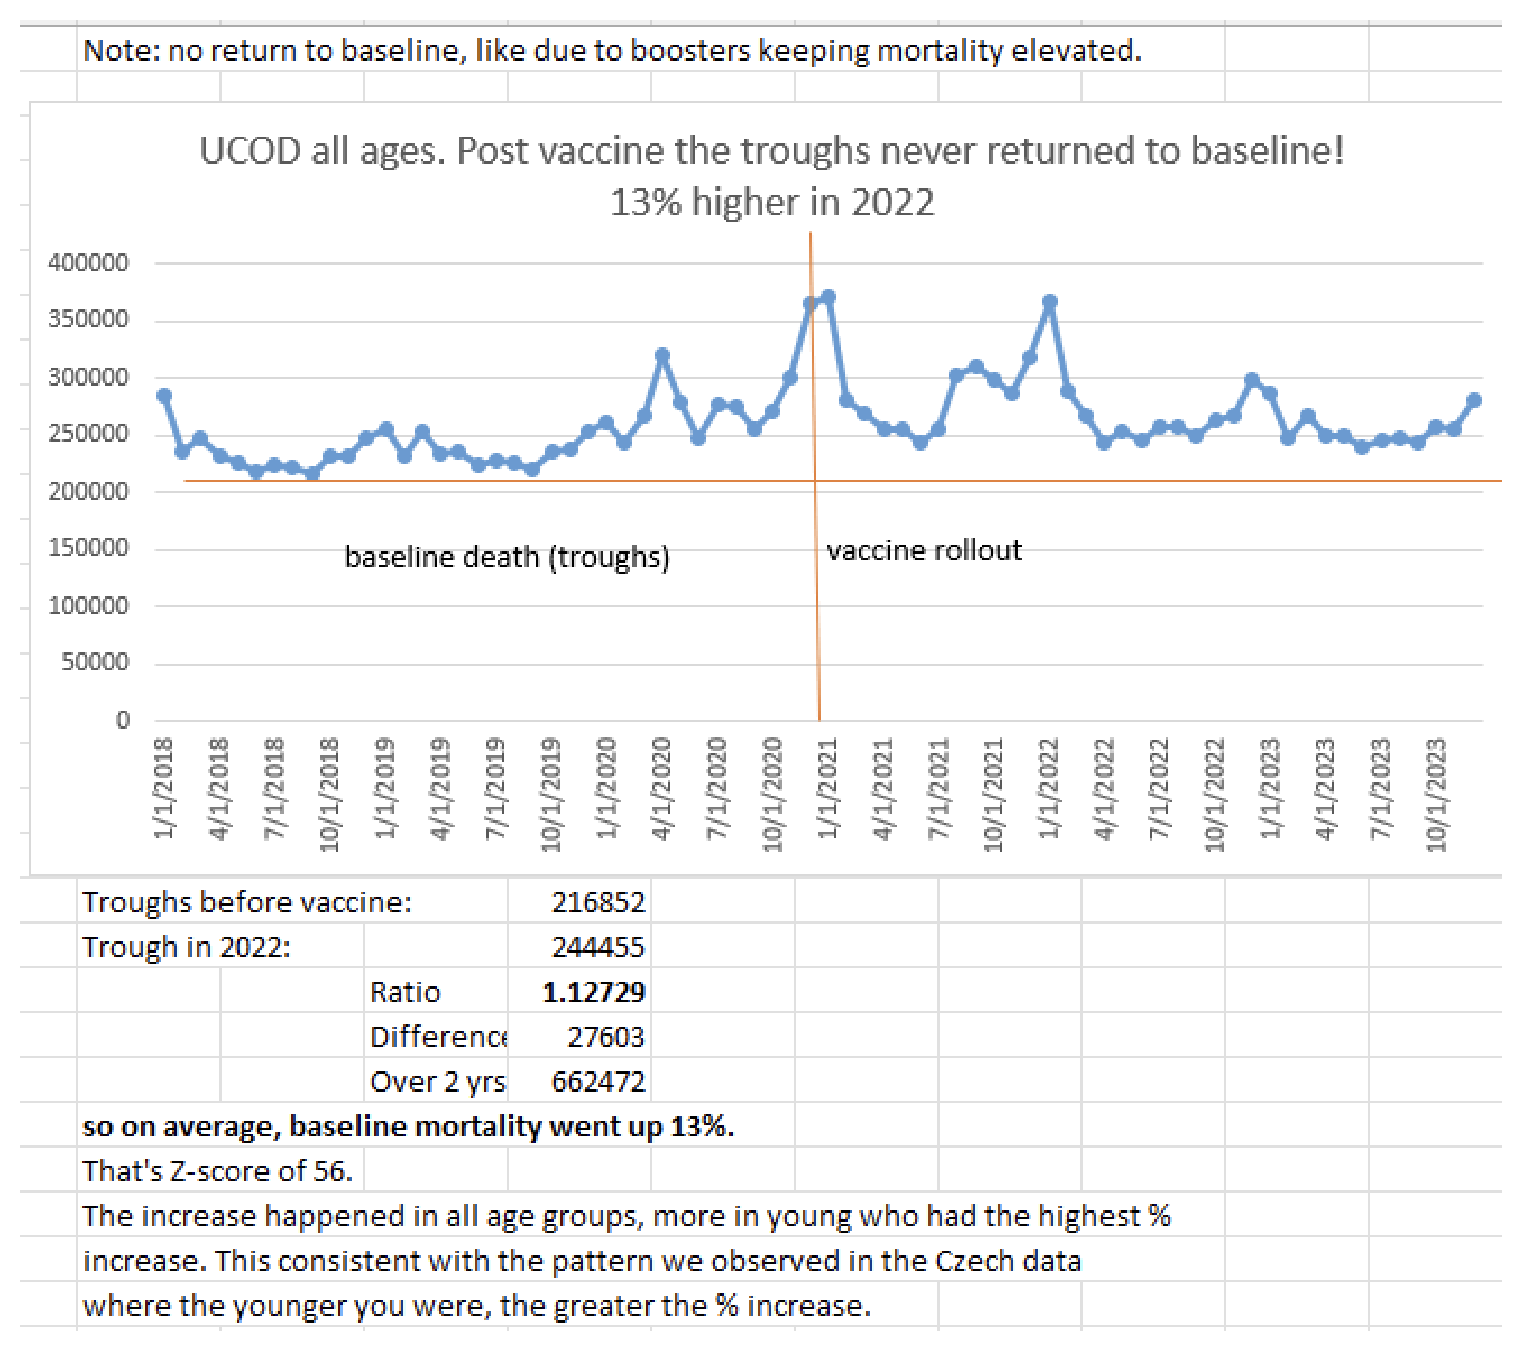Click the "Trough in 2022:" label cell
Viewport: 1522px width, 1351px height.
[x=186, y=947]
